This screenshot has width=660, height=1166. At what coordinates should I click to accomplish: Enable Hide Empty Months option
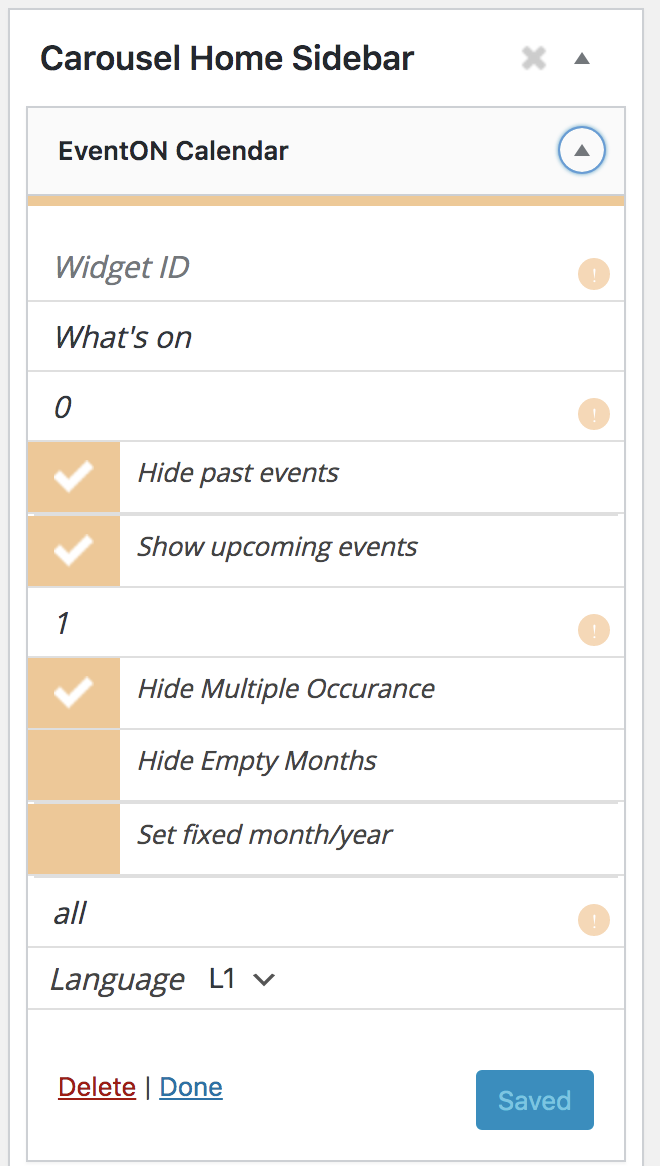pos(74,764)
